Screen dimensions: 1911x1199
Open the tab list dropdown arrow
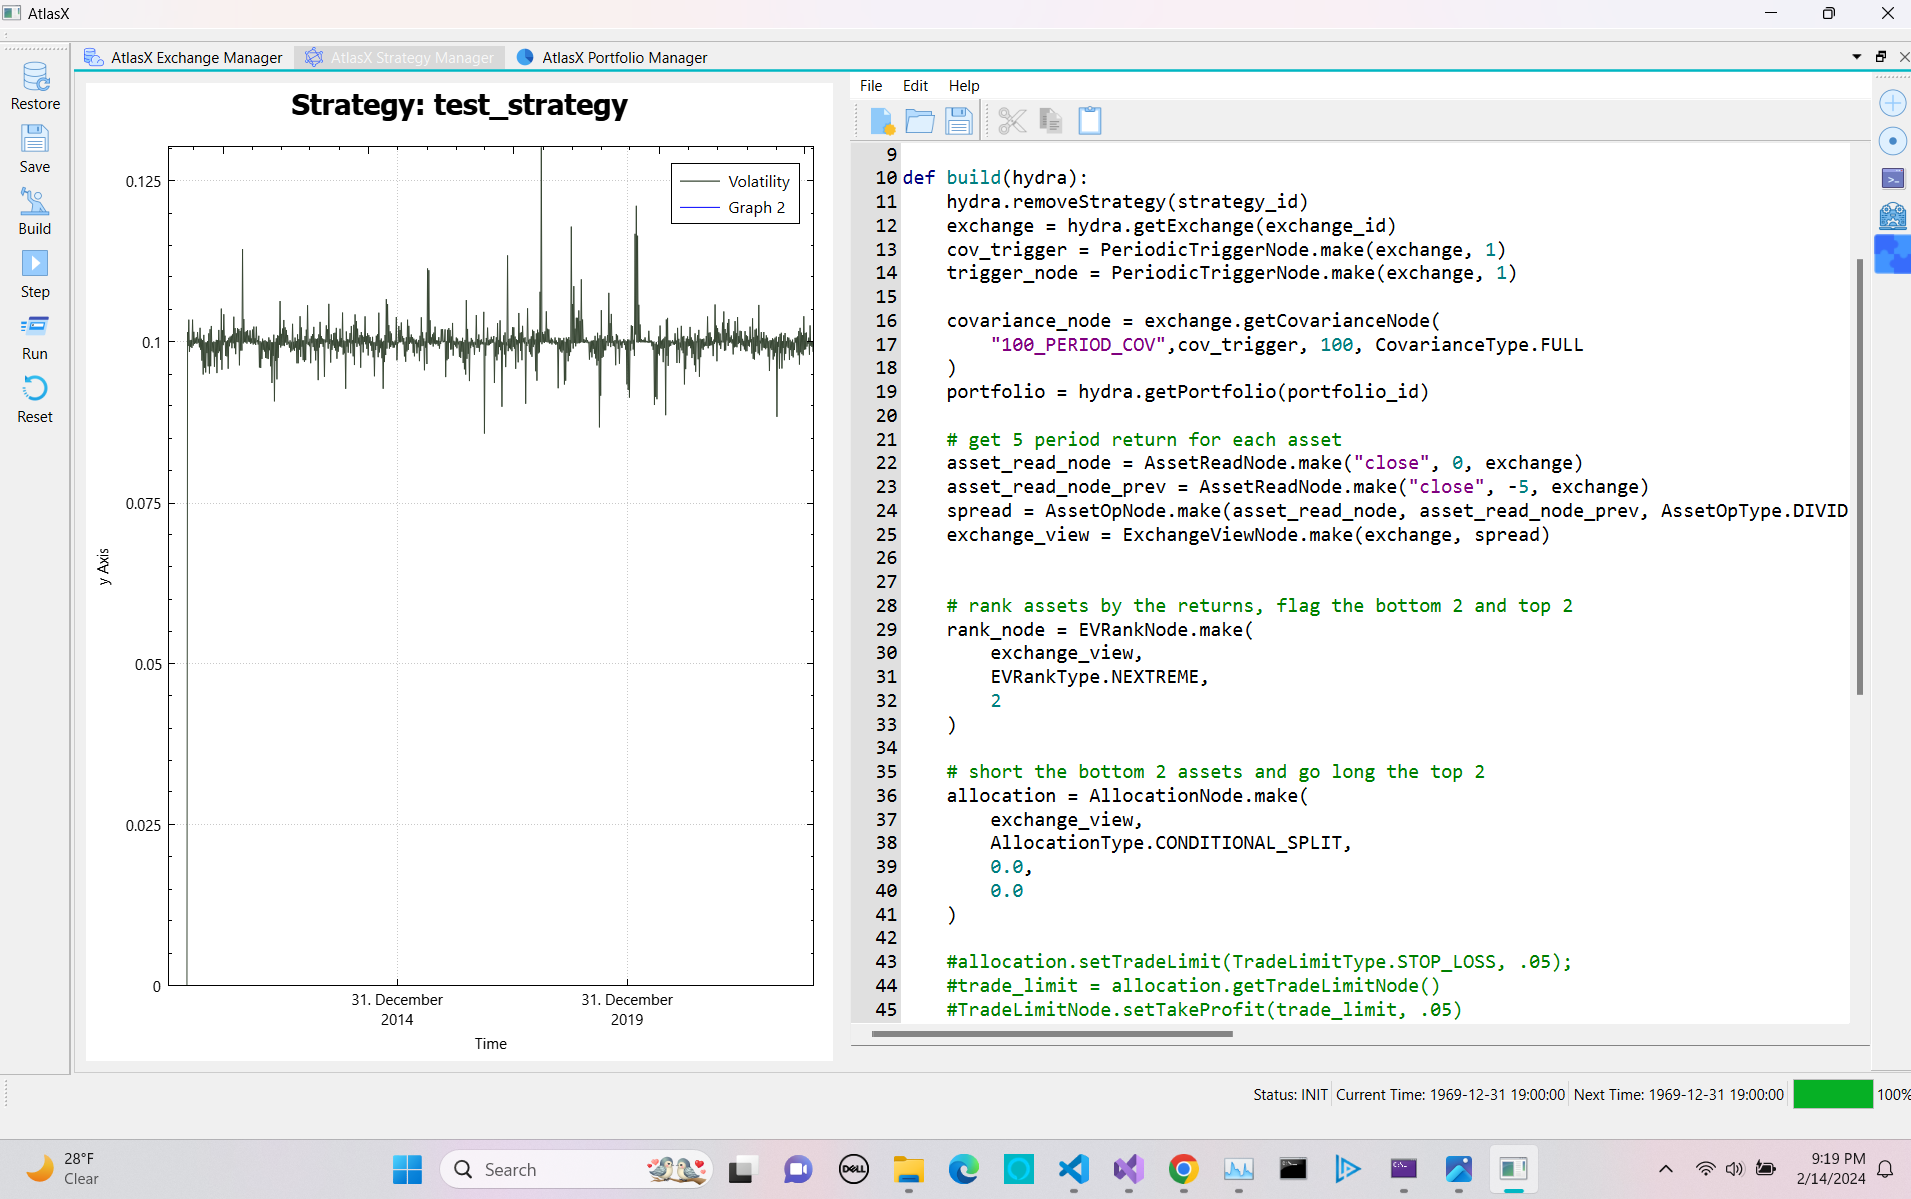1857,57
